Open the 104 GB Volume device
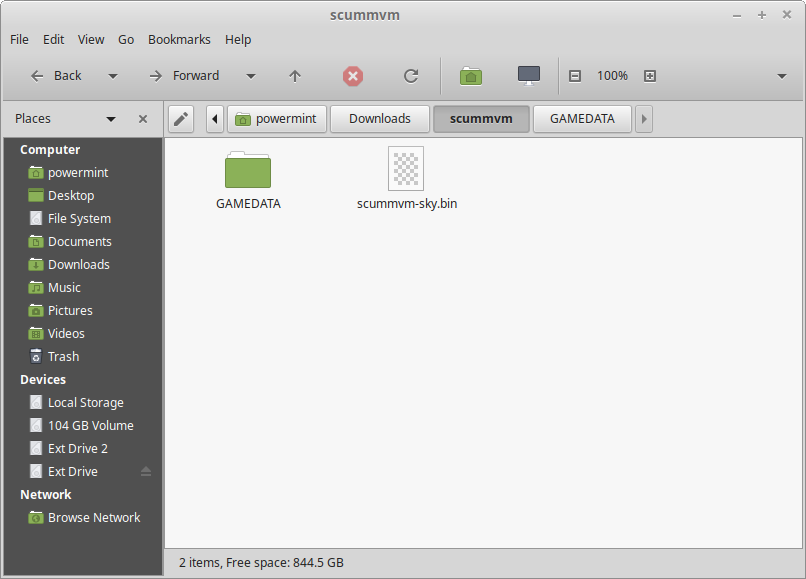This screenshot has height=579, width=806. (83, 426)
